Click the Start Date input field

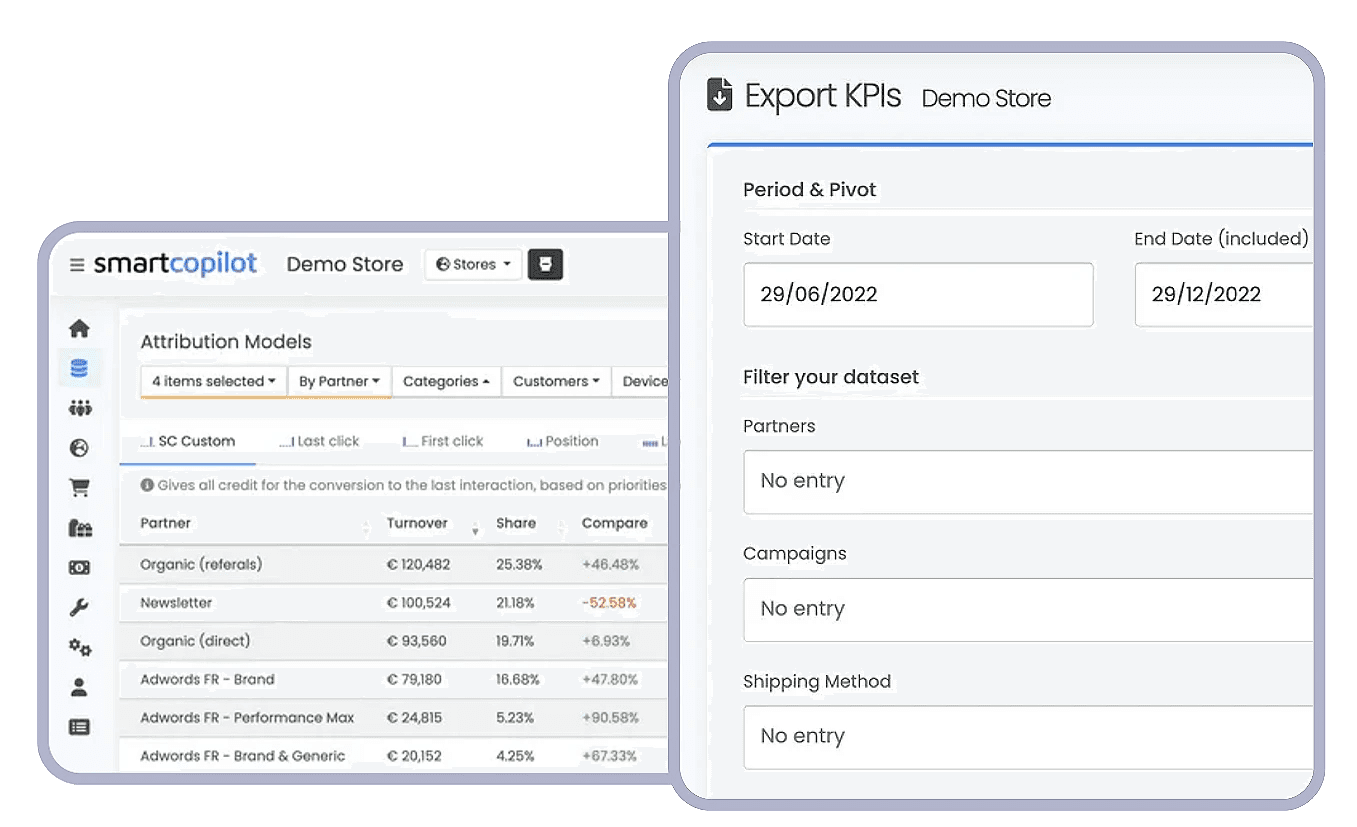[917, 295]
